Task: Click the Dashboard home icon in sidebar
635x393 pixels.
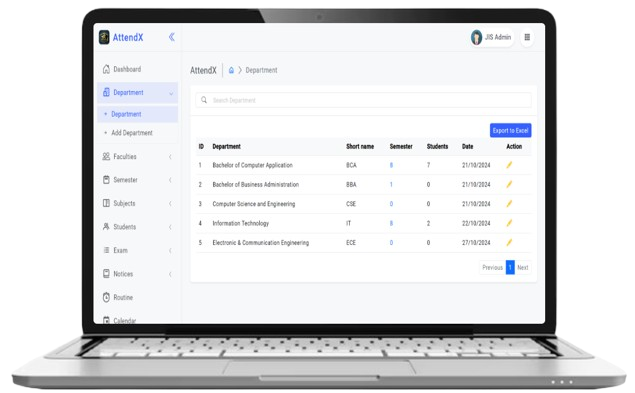Action: click(106, 69)
